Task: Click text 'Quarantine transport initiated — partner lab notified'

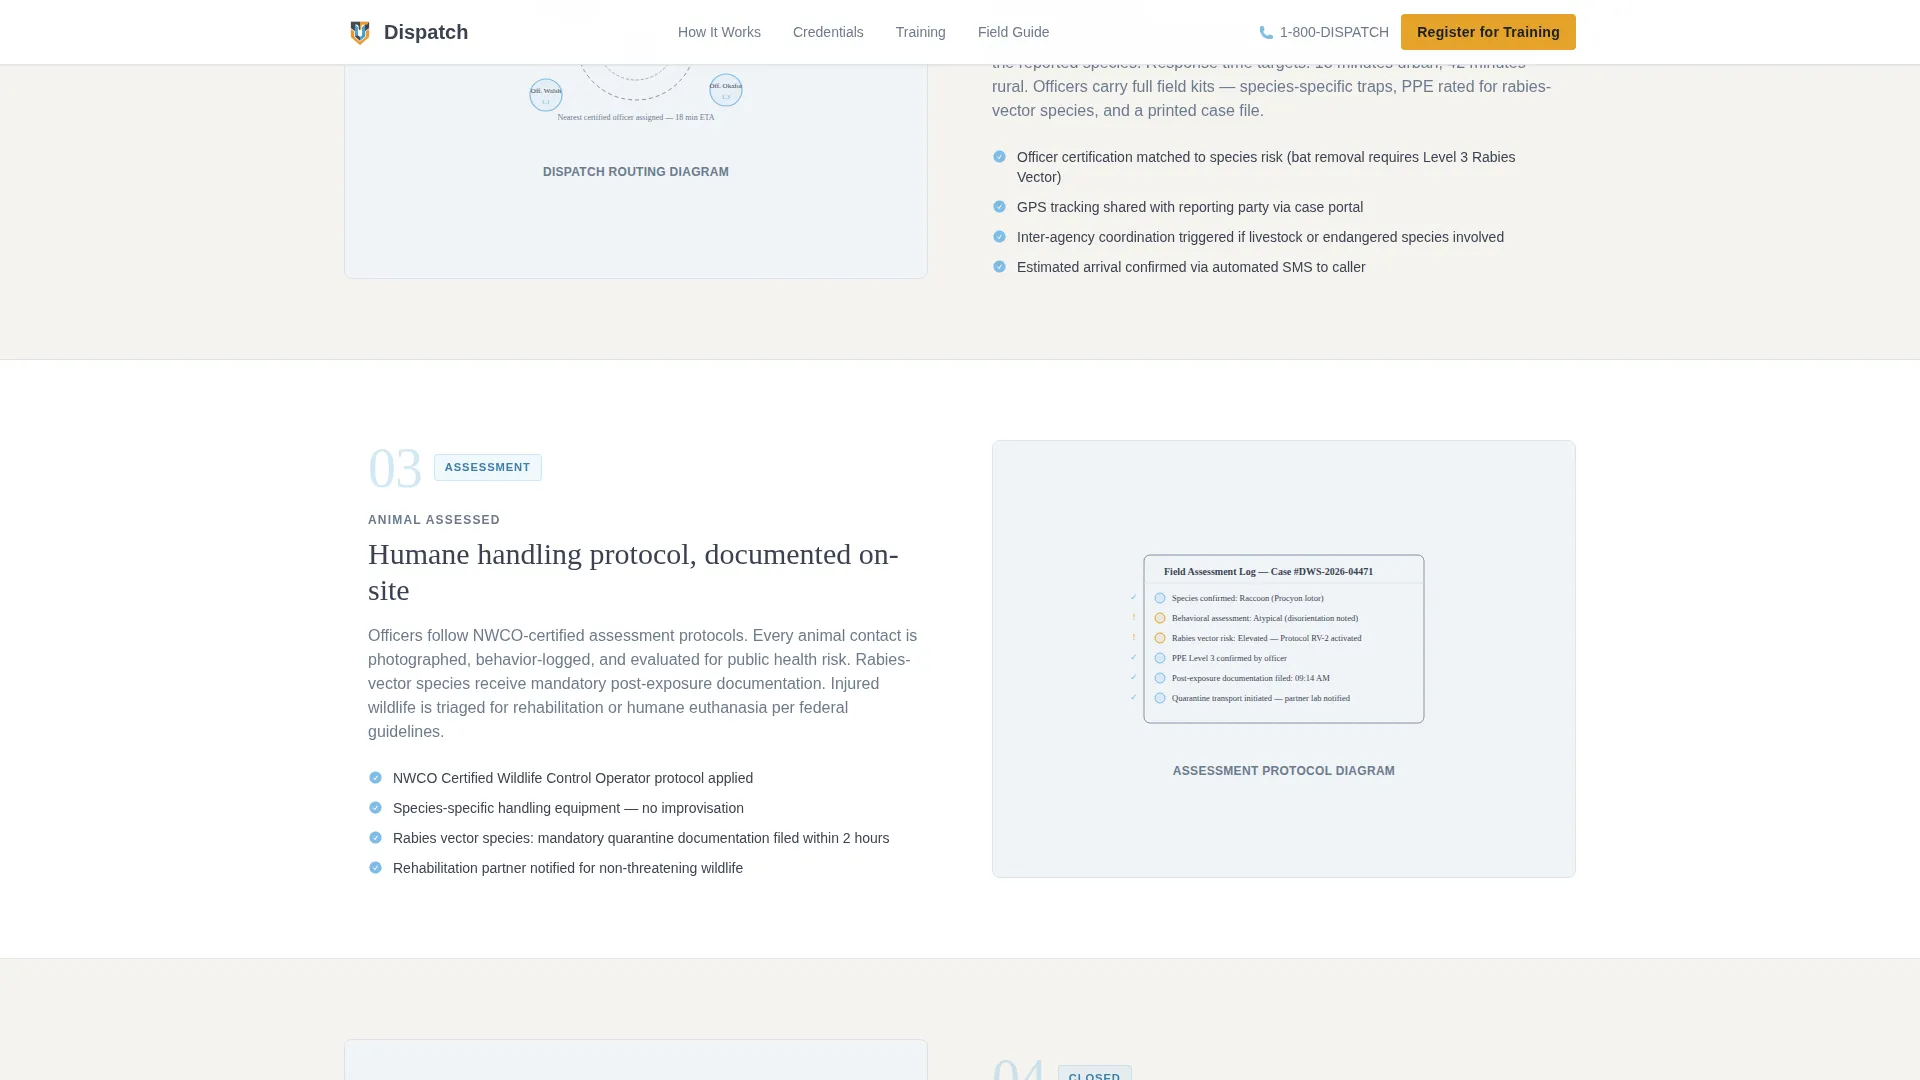Action: pos(1261,698)
